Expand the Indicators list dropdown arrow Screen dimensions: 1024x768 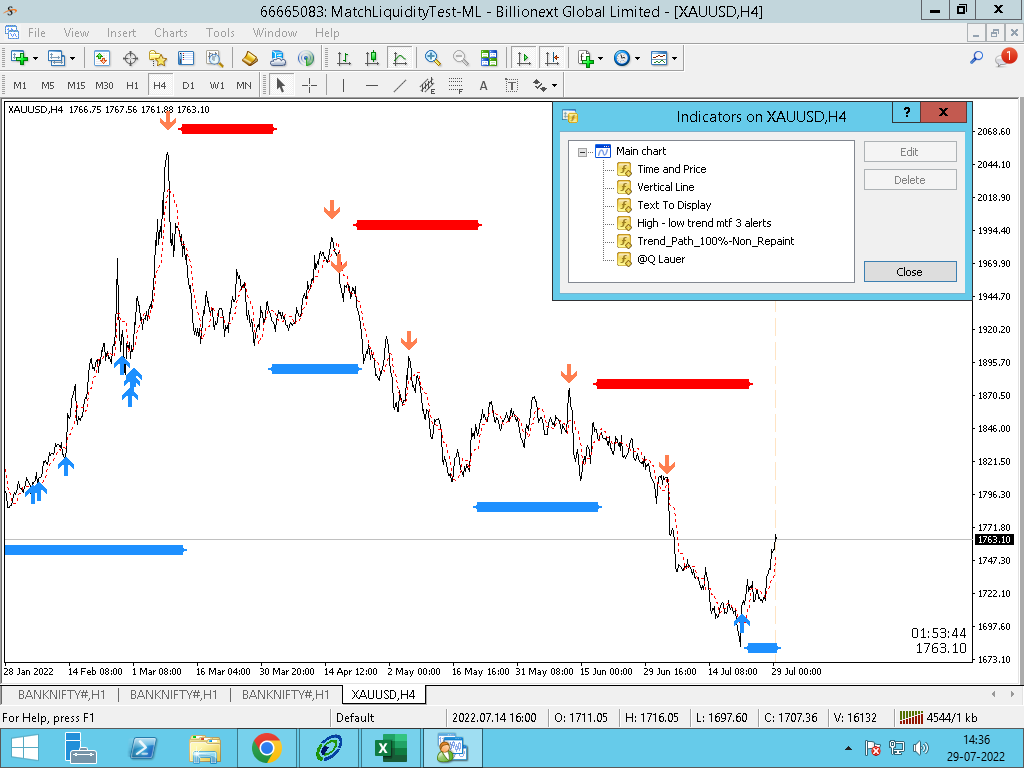click(x=600, y=59)
